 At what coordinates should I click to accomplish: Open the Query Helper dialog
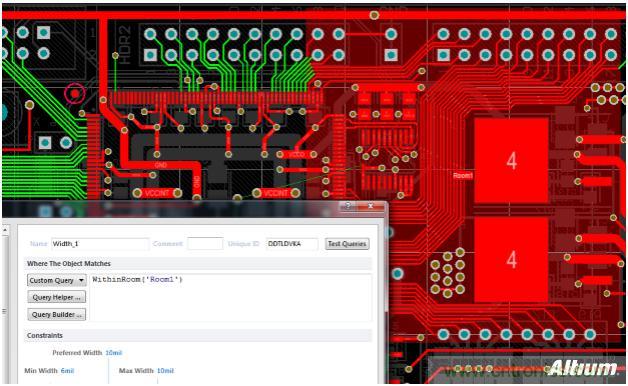[56, 297]
